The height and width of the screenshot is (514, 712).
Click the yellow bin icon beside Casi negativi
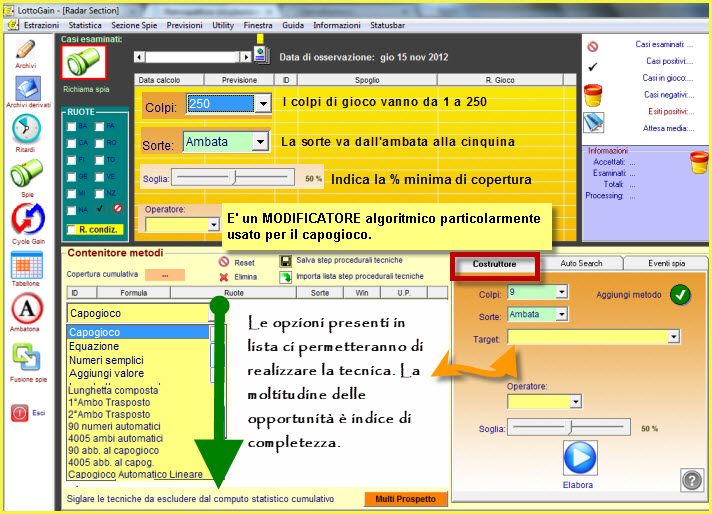[593, 95]
